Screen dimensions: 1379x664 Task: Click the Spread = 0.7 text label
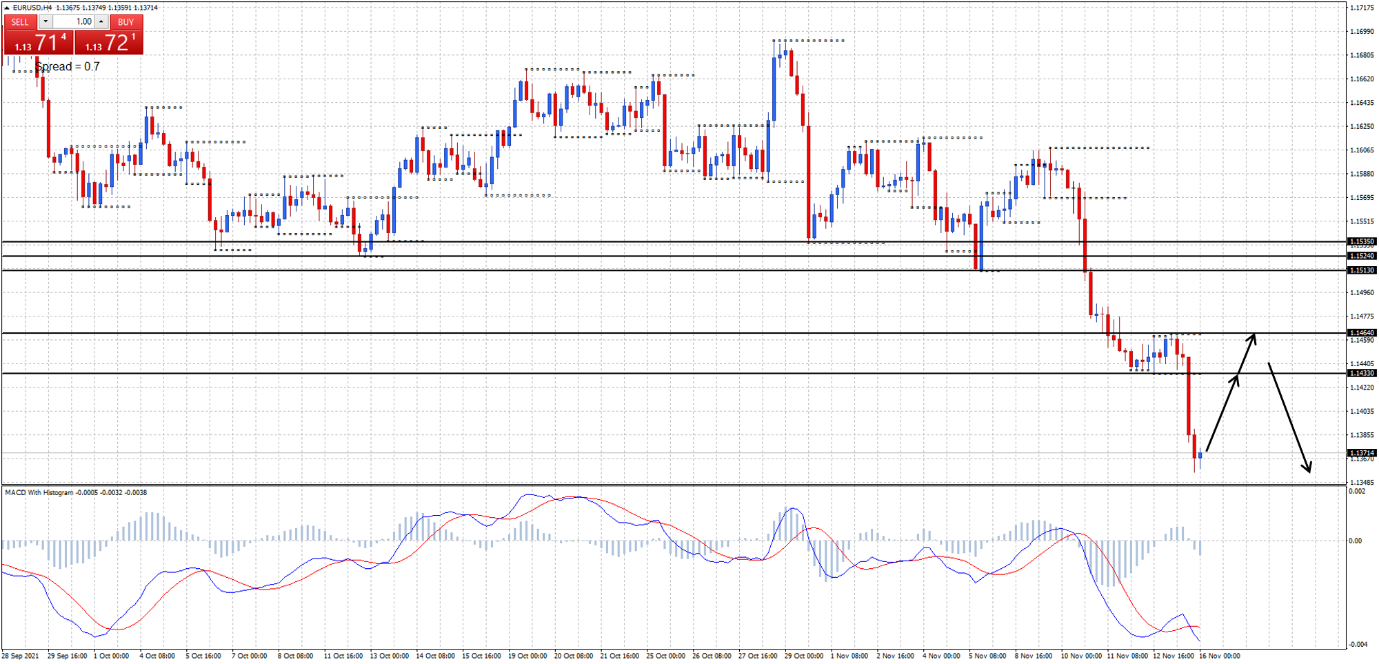tap(68, 66)
